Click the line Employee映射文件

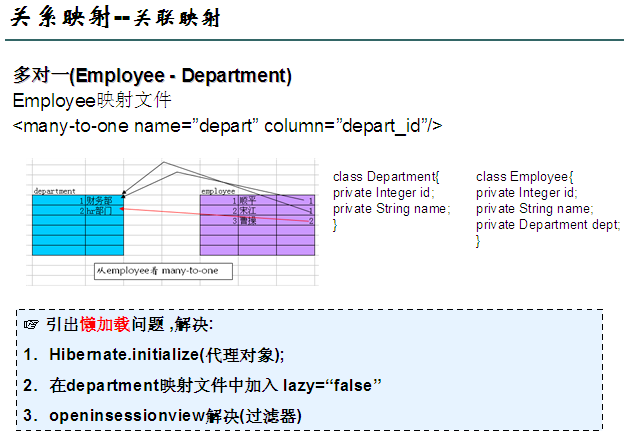tap(92, 100)
